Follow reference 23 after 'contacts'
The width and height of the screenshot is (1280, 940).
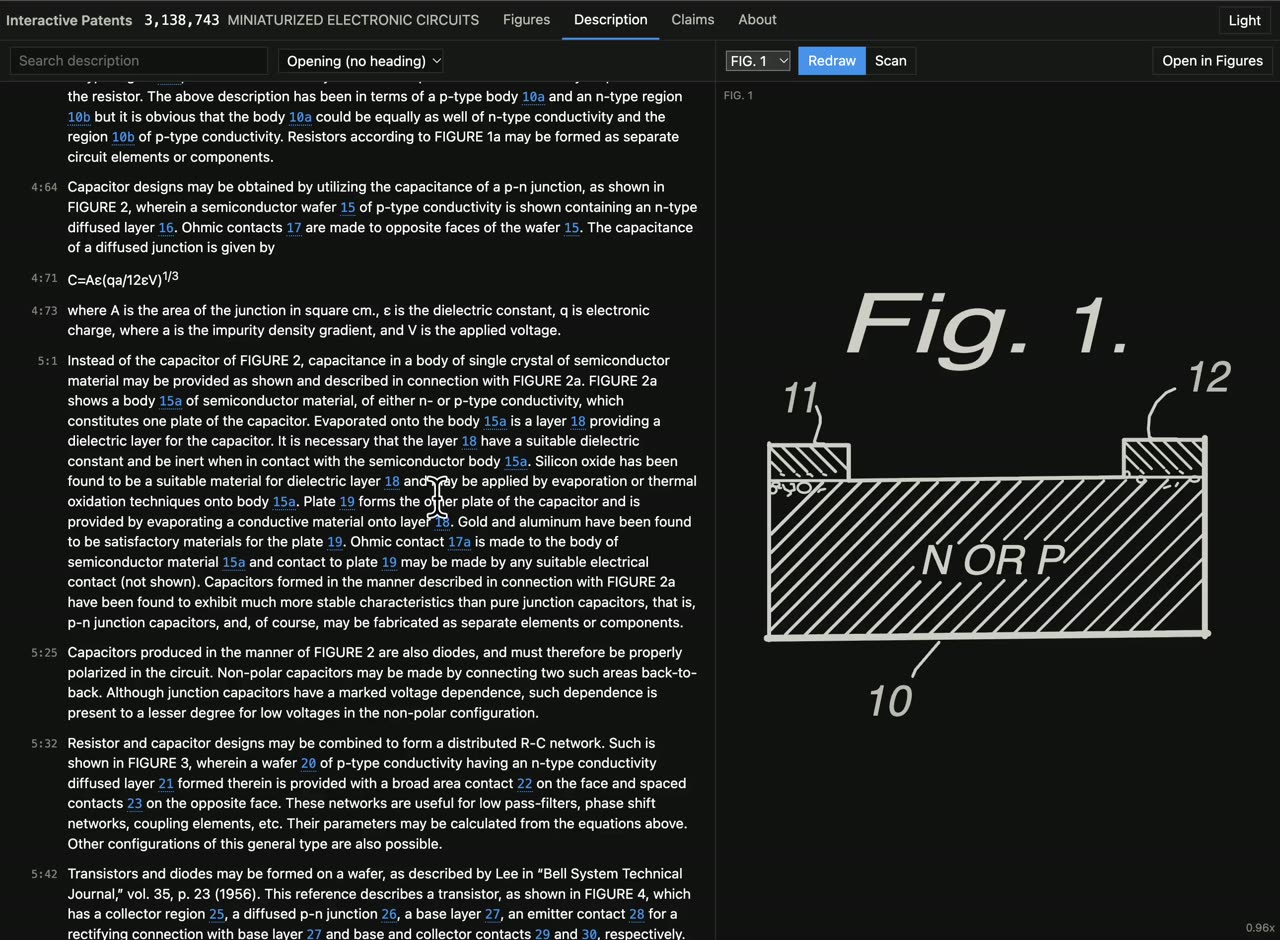coord(135,804)
